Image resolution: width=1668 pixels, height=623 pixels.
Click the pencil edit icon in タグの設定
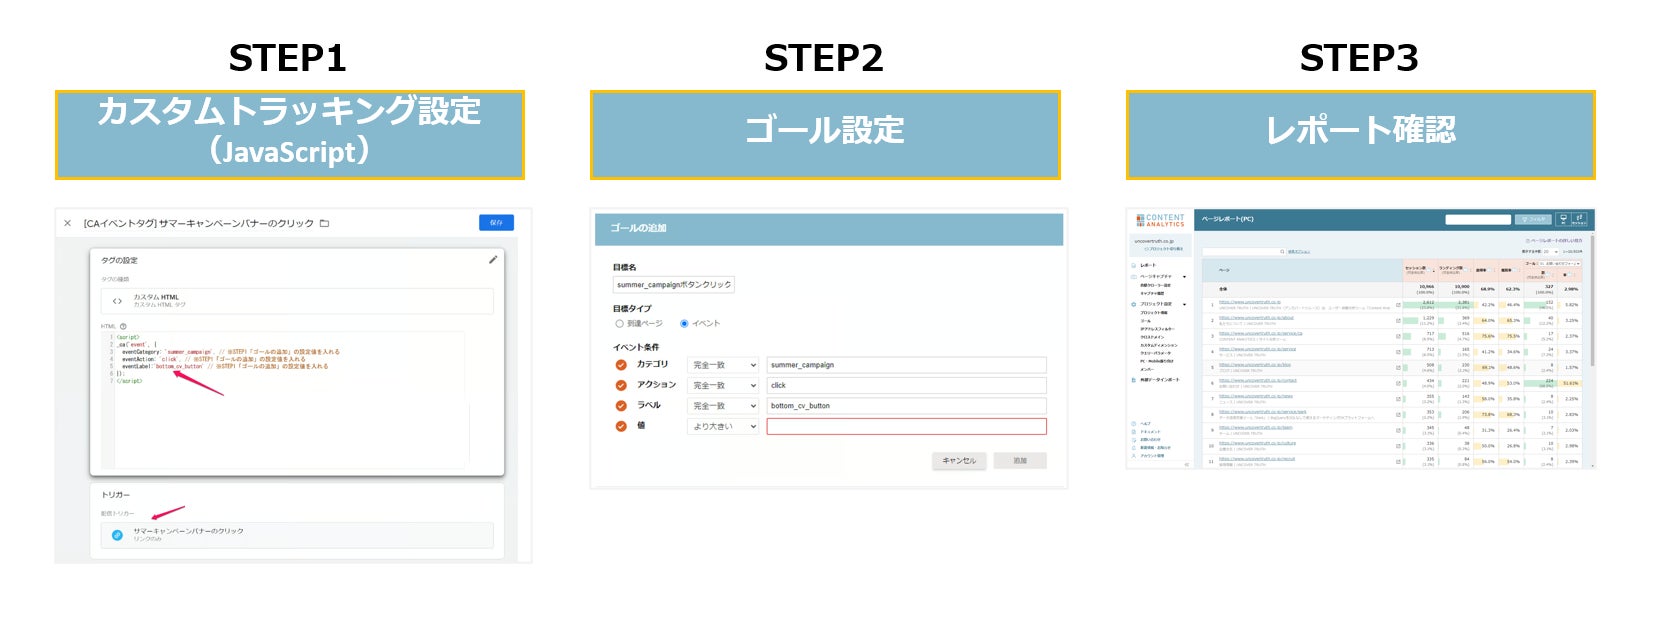pos(492,259)
